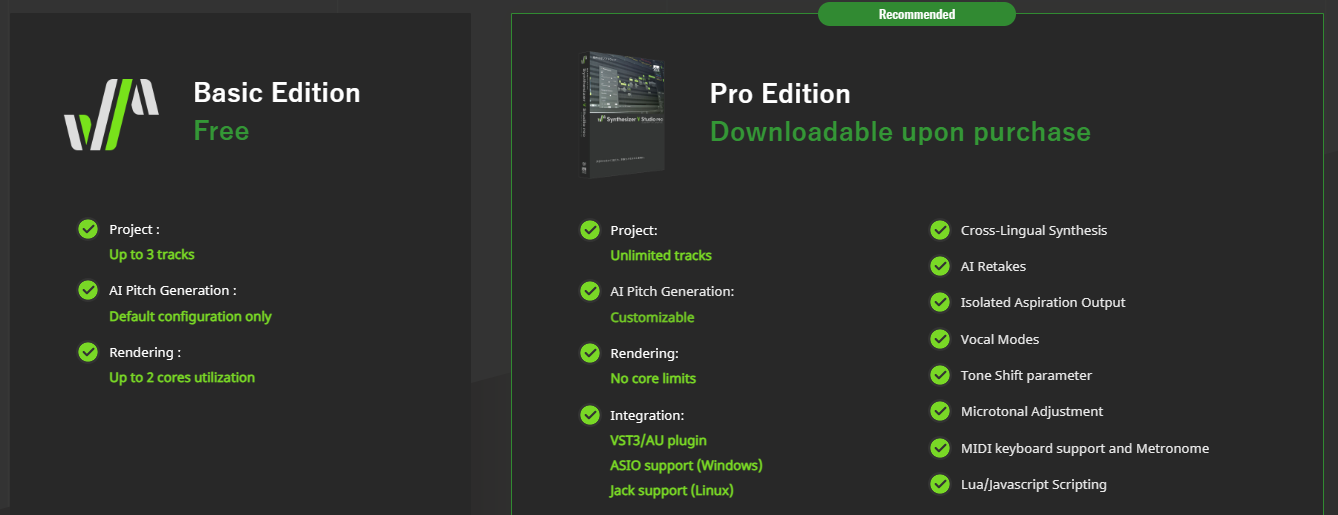Screen dimensions: 1338x515
Task: Click the Unlimited tracks text
Action: (661, 255)
